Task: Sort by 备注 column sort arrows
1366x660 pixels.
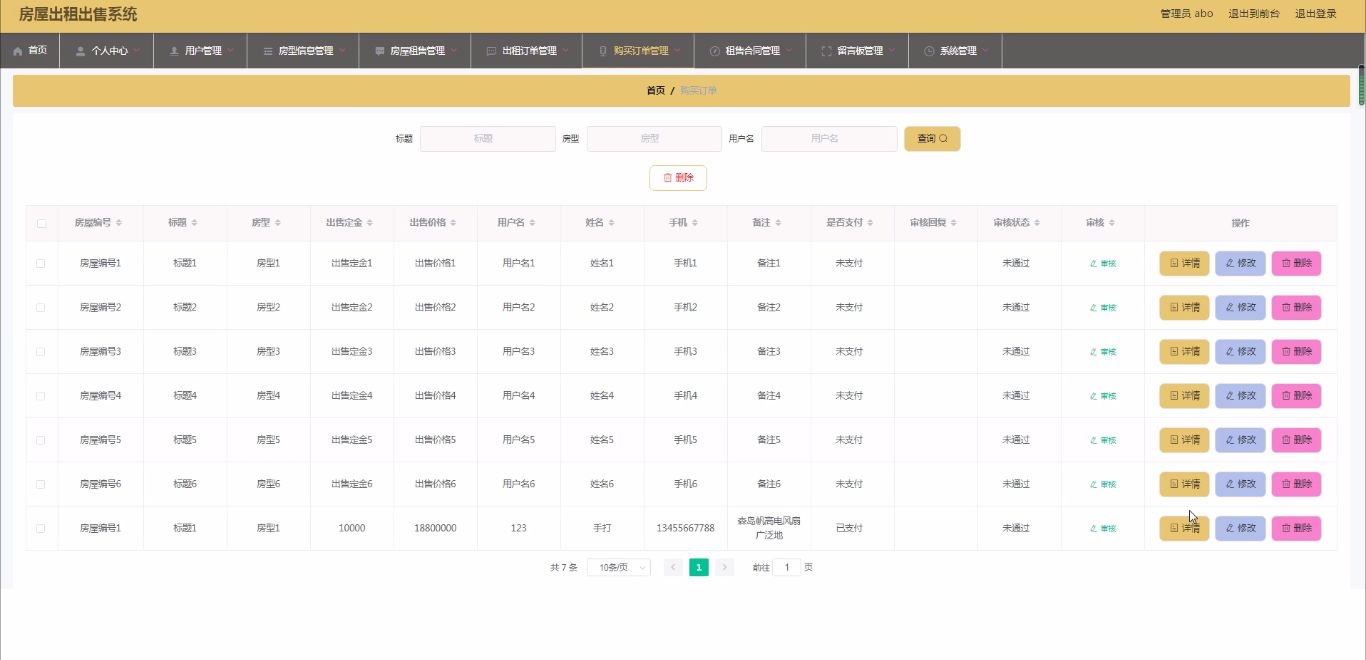Action: point(779,223)
